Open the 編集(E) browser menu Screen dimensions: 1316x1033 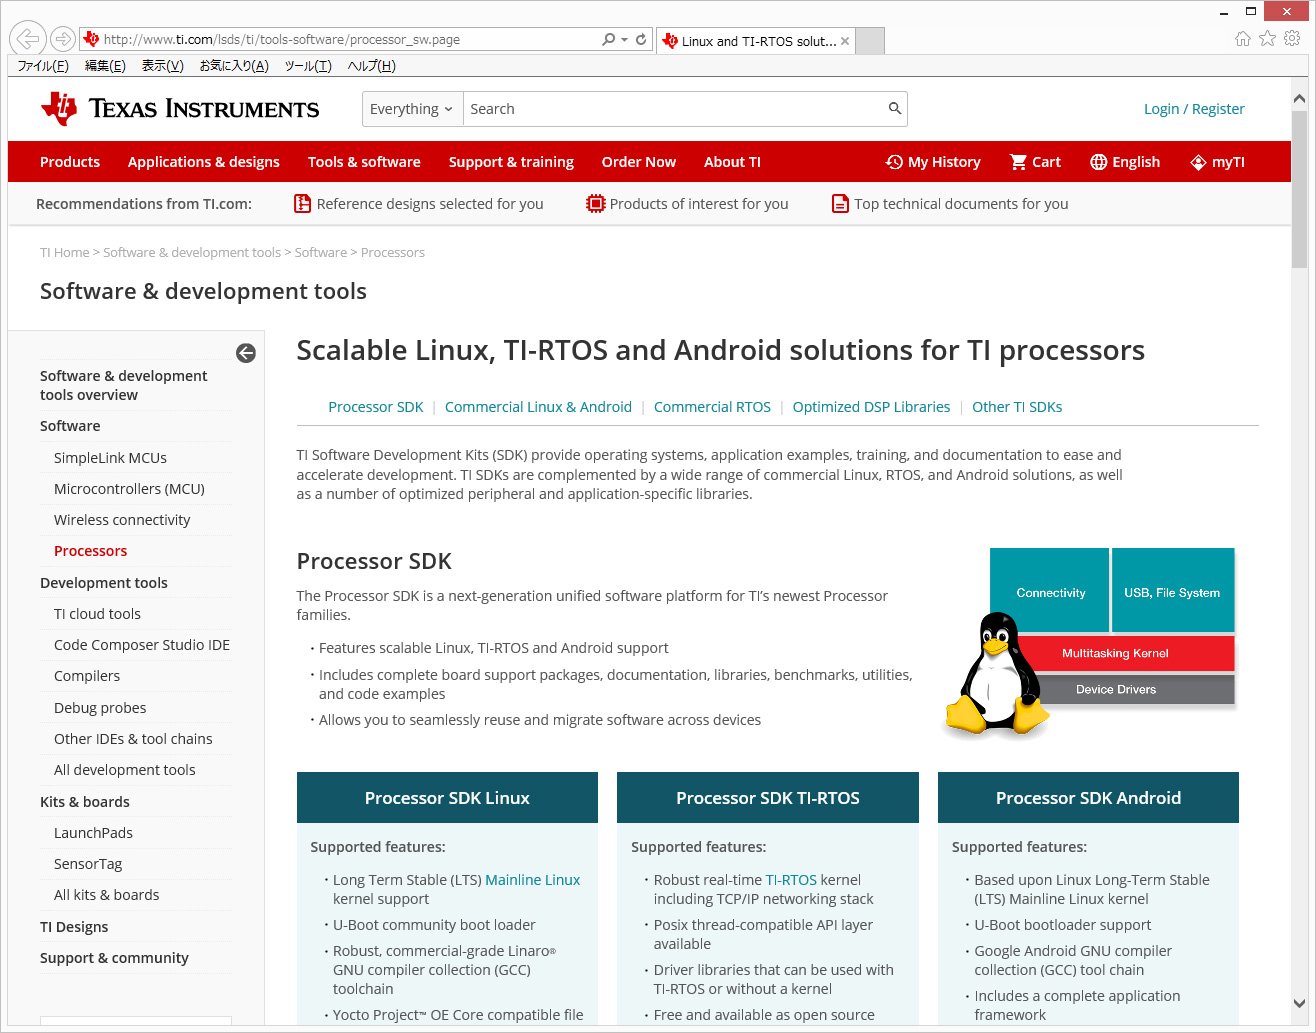click(x=105, y=66)
